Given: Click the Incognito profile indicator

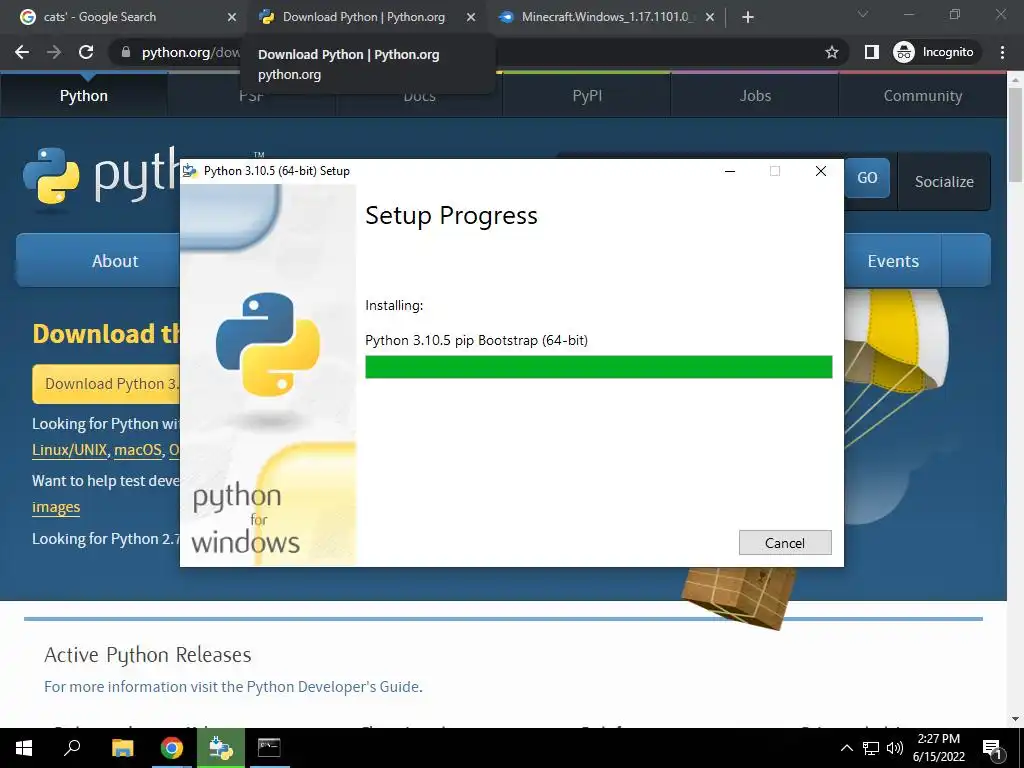Looking at the screenshot, I should 934,52.
